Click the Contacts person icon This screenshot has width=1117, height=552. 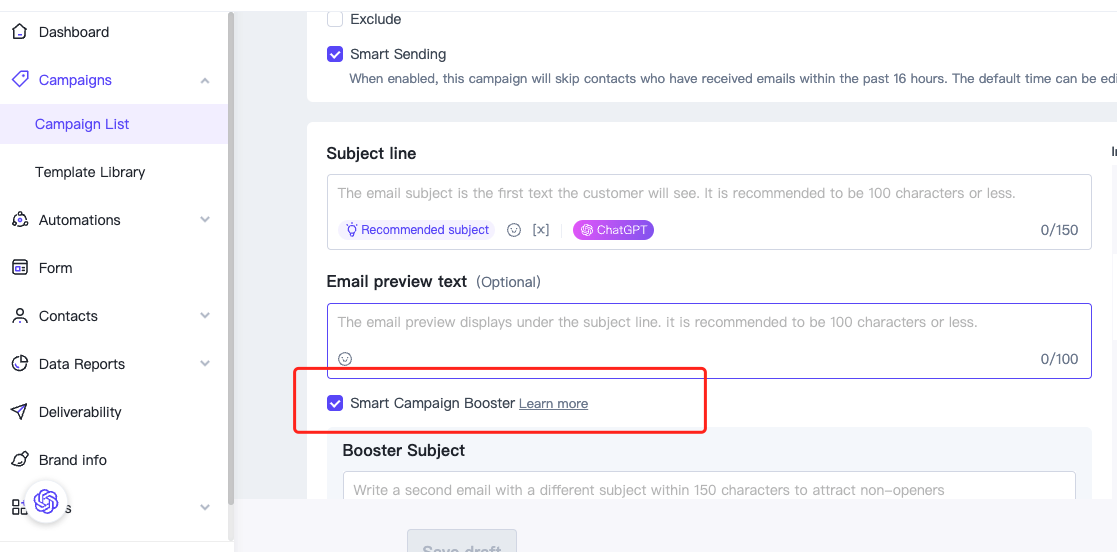[20, 316]
